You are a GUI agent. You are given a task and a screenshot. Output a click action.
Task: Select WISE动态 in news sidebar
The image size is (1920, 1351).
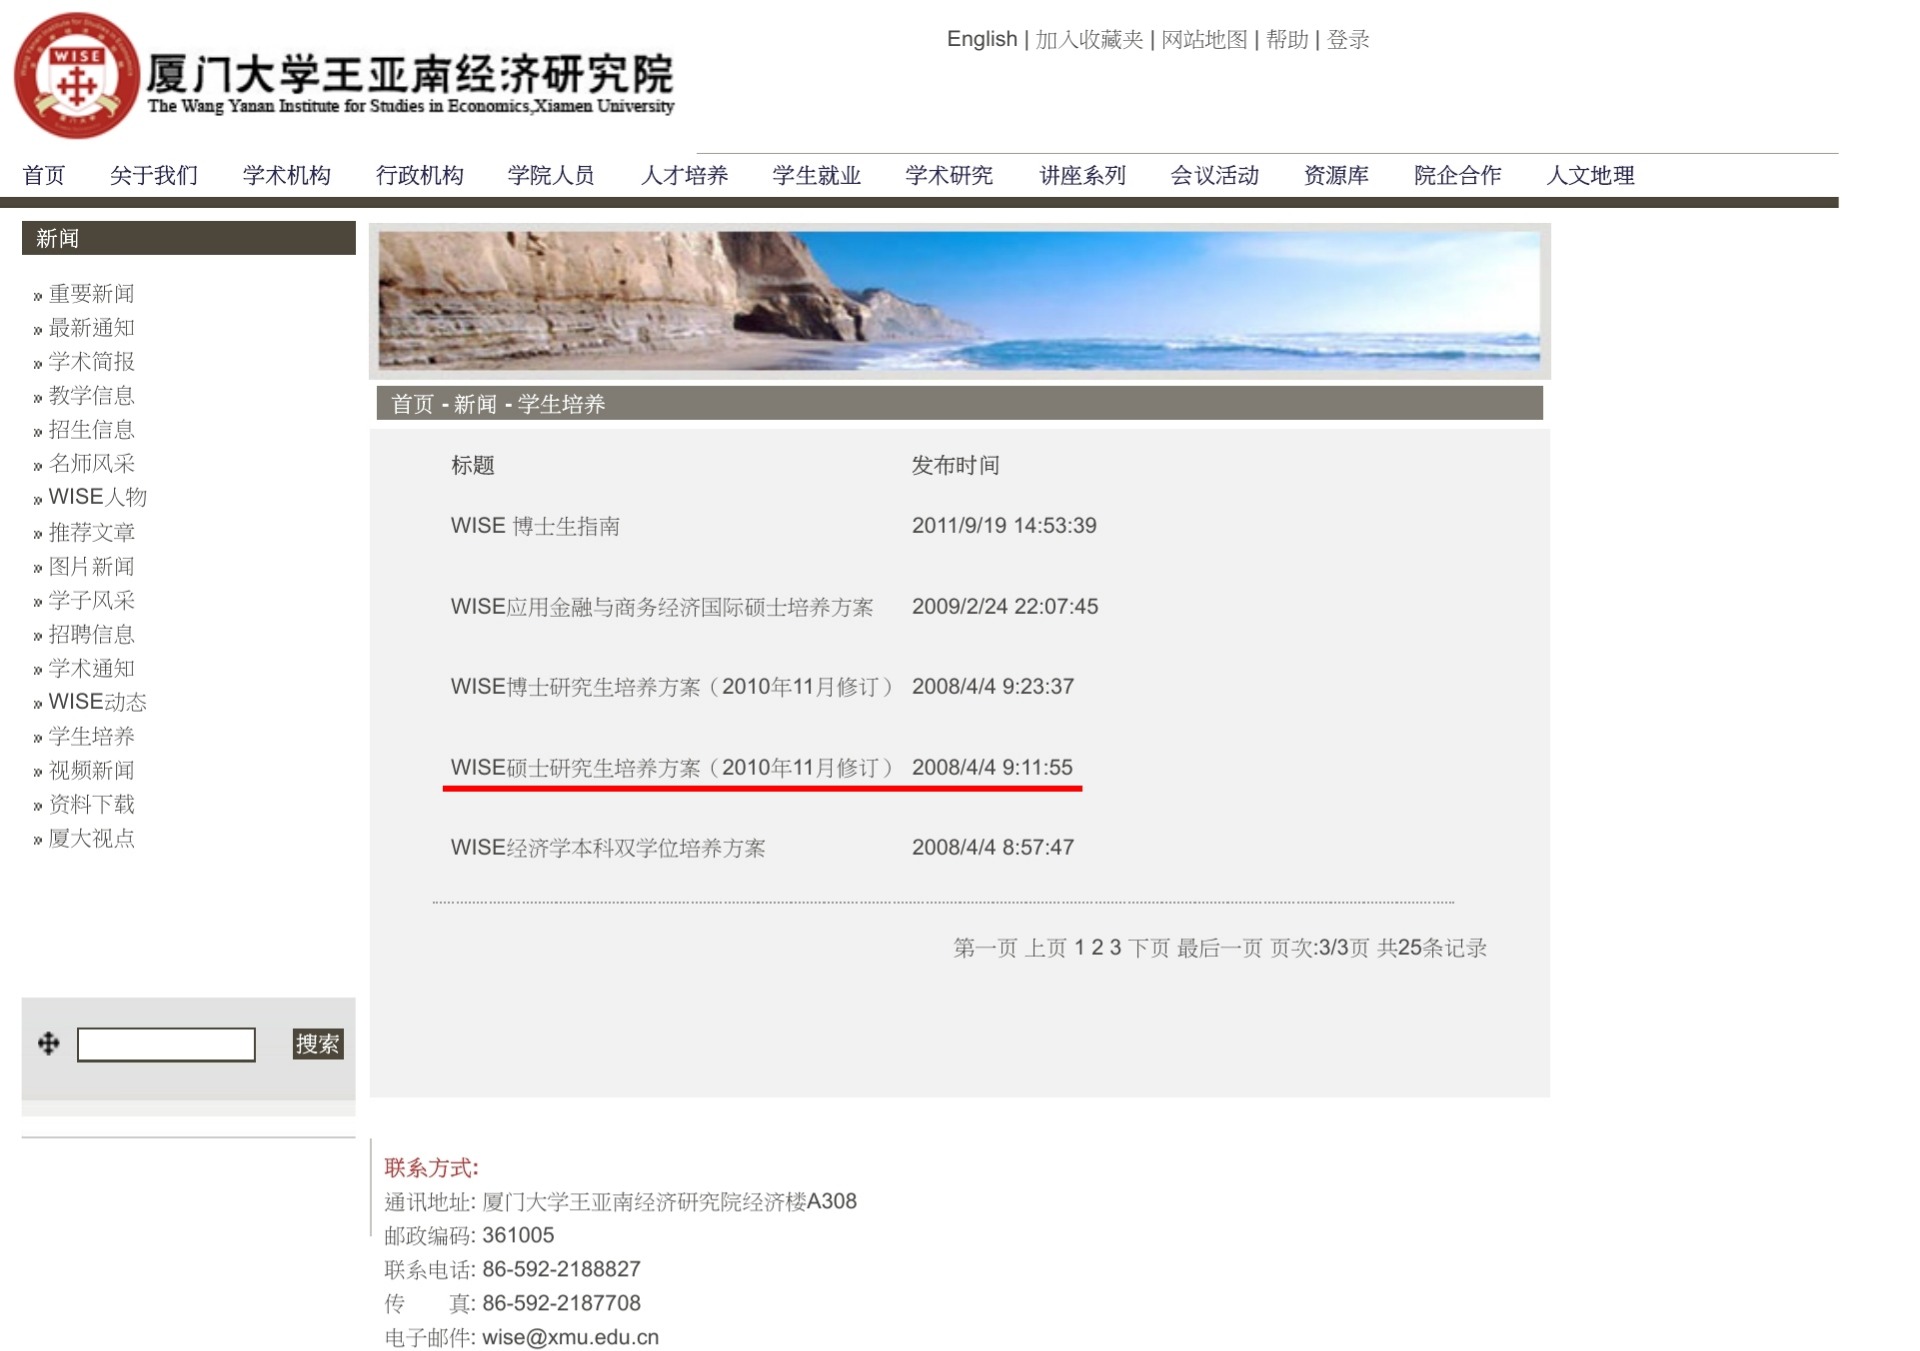click(97, 702)
